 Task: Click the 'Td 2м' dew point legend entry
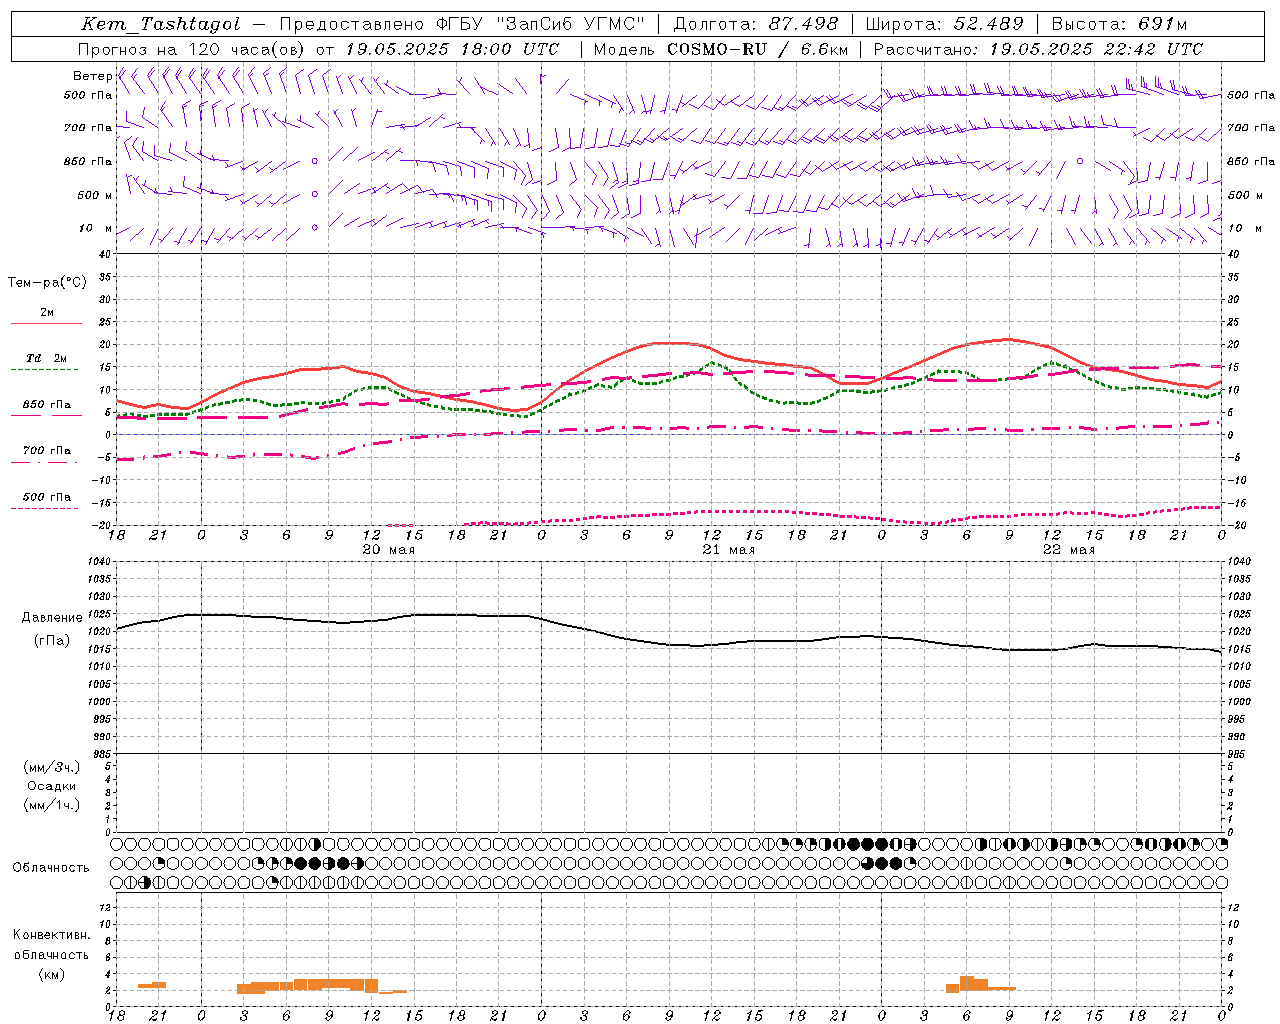pos(47,358)
